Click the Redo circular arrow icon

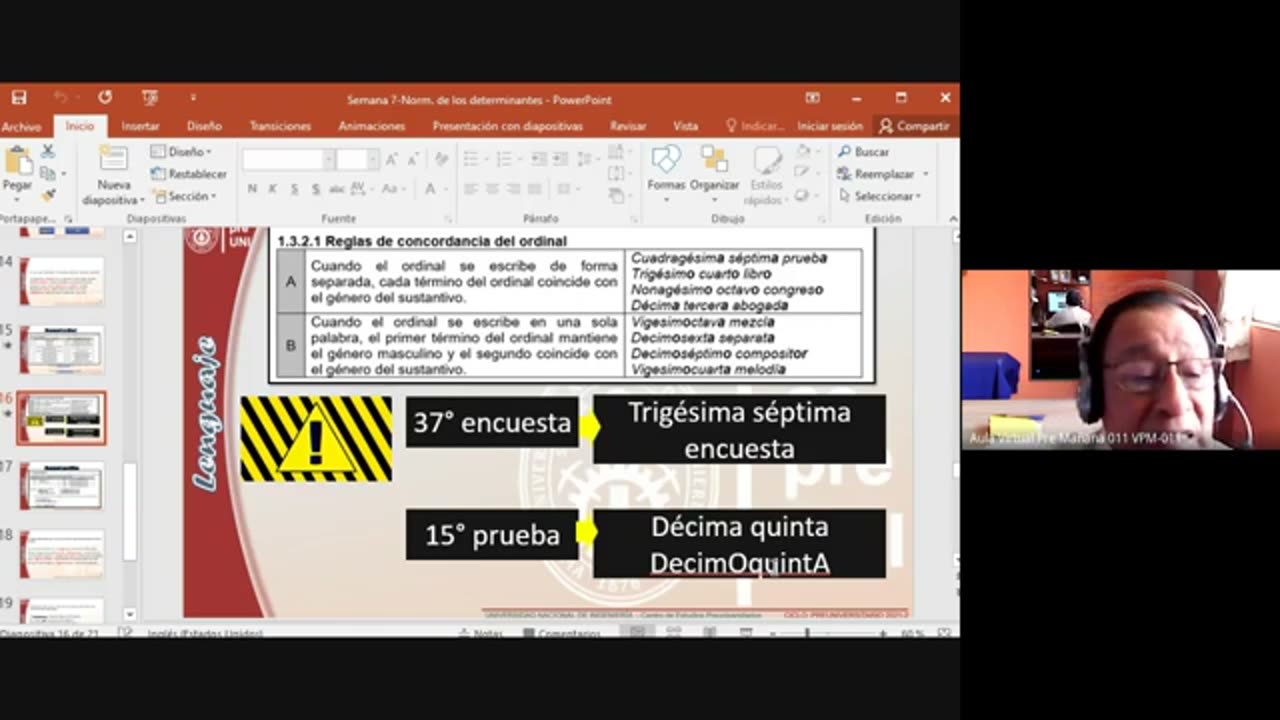(x=105, y=98)
